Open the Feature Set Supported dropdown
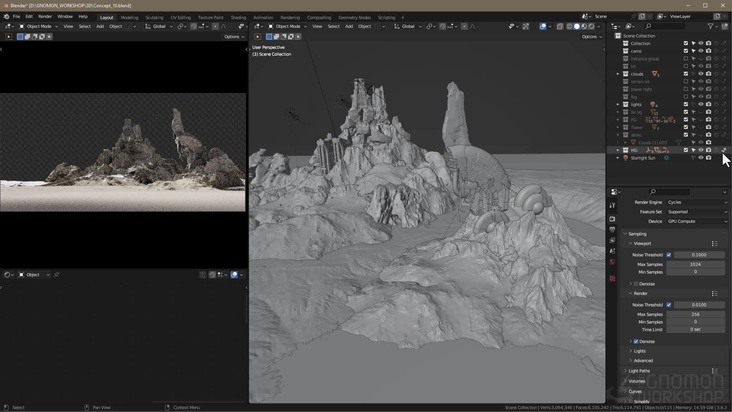 click(697, 212)
